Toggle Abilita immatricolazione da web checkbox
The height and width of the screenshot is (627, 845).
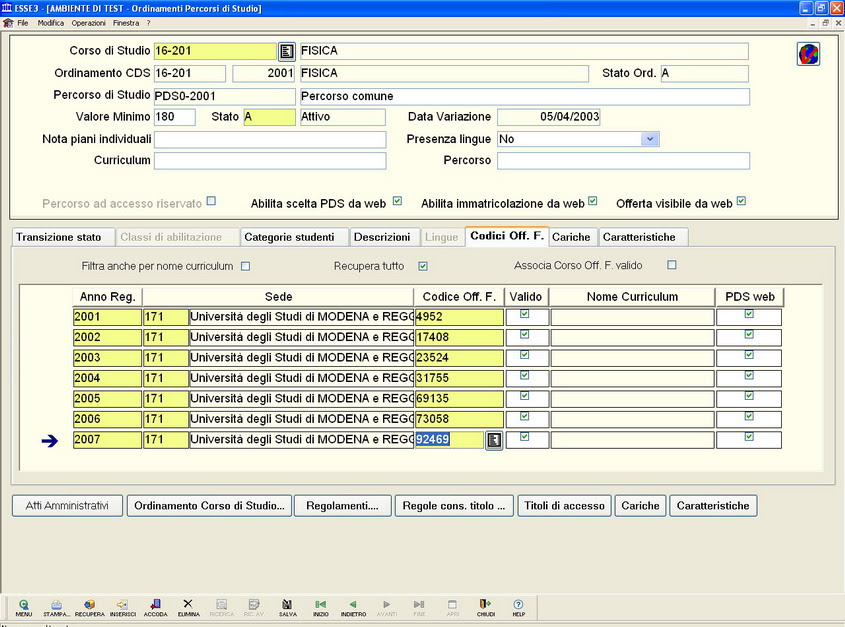pos(593,201)
